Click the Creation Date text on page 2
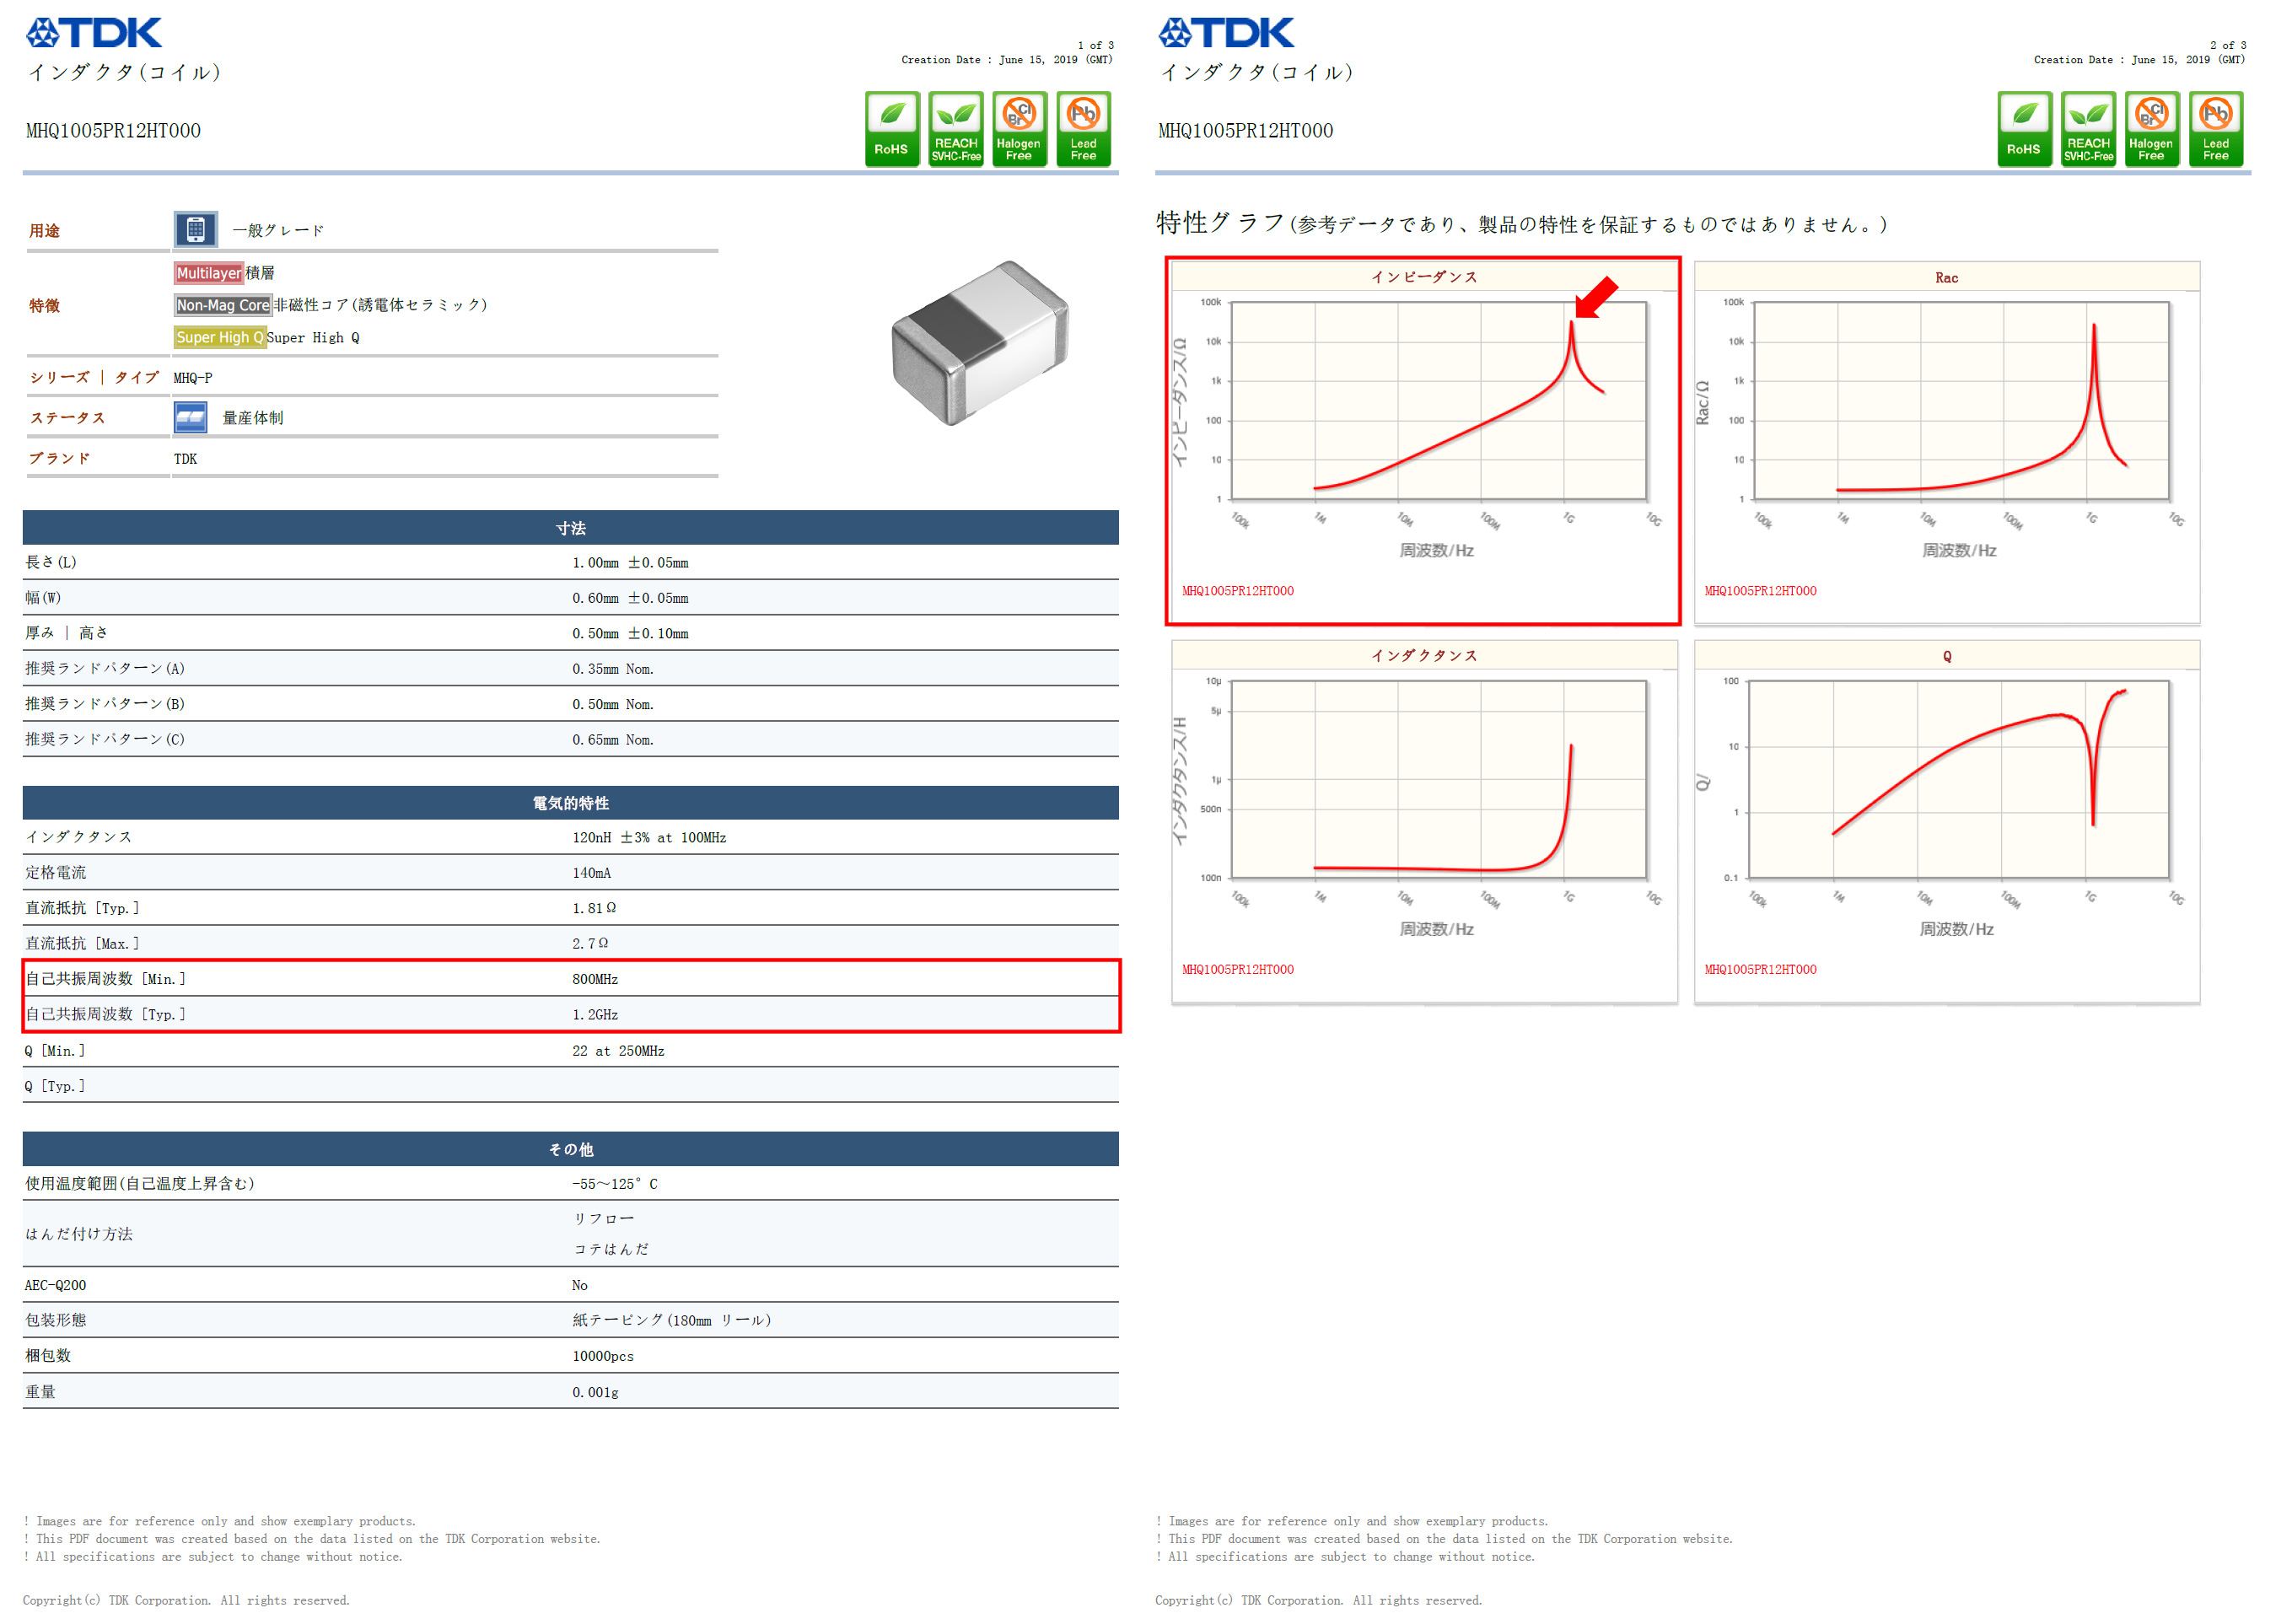Viewport: 2292px width, 1624px height. [x=2139, y=59]
